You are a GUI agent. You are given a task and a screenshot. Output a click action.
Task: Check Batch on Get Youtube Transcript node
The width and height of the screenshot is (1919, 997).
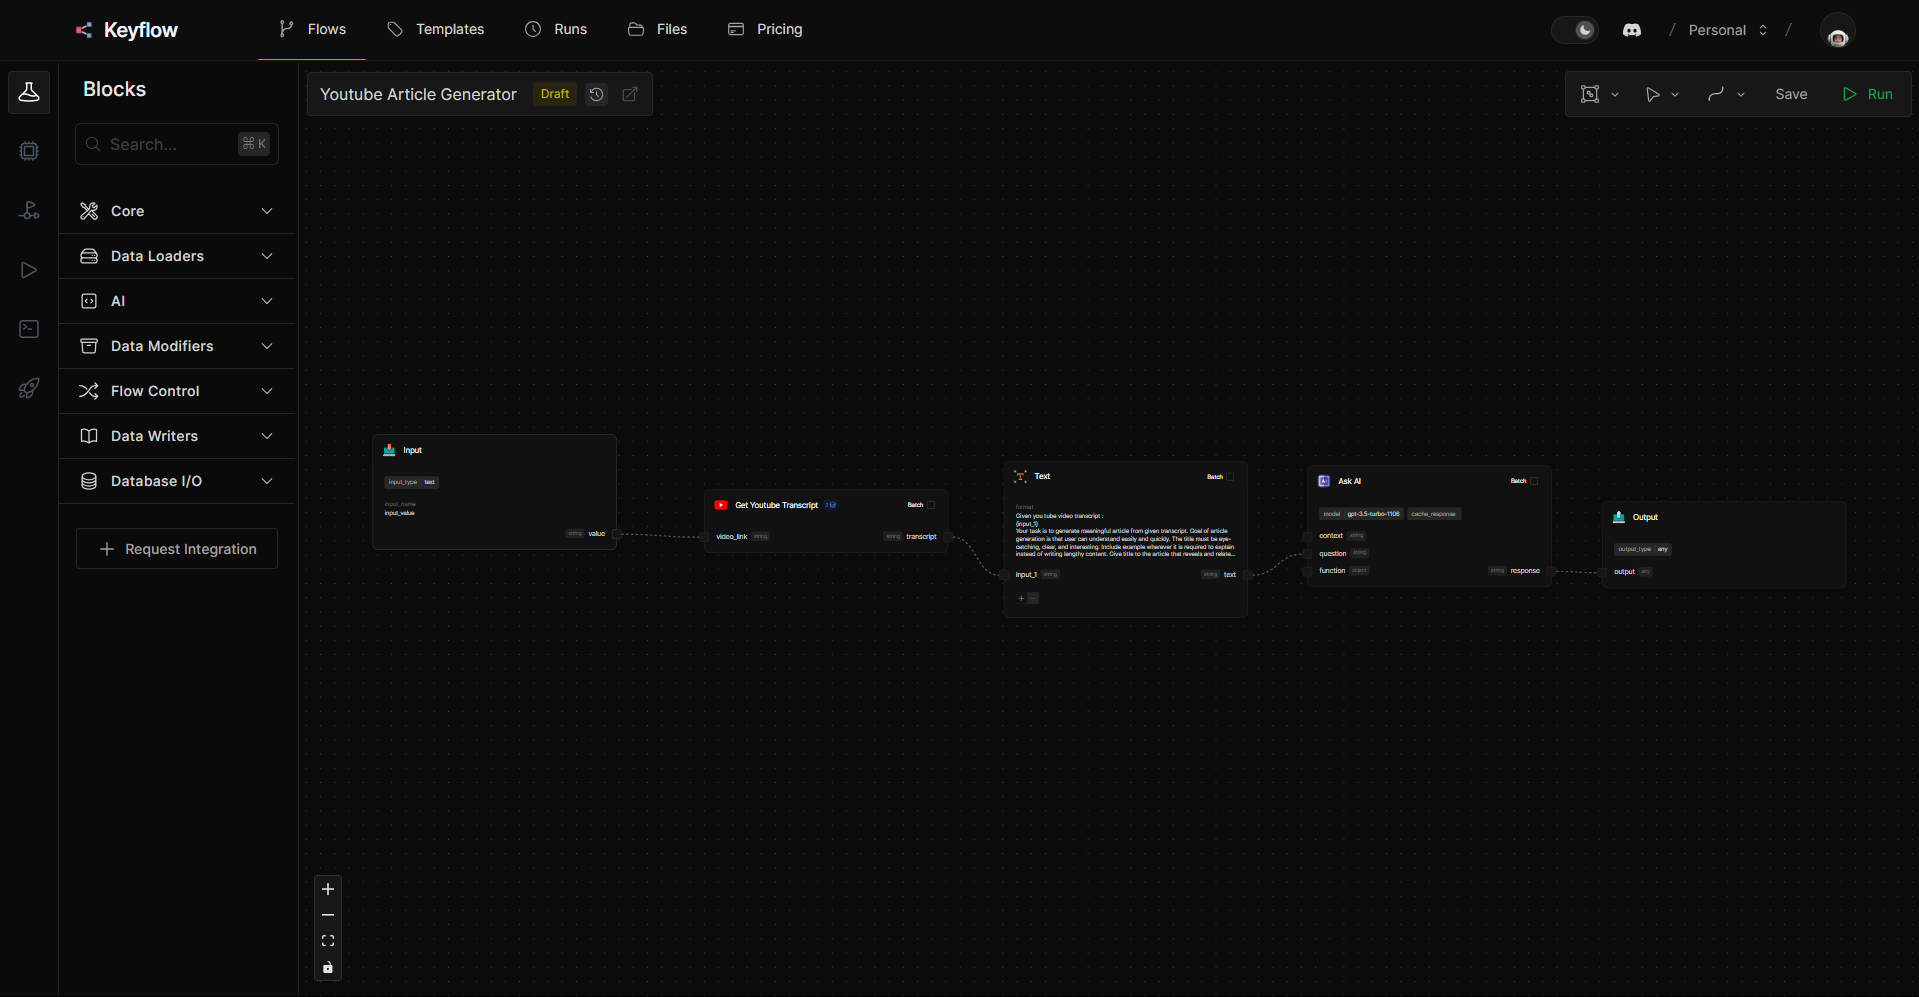pos(931,505)
